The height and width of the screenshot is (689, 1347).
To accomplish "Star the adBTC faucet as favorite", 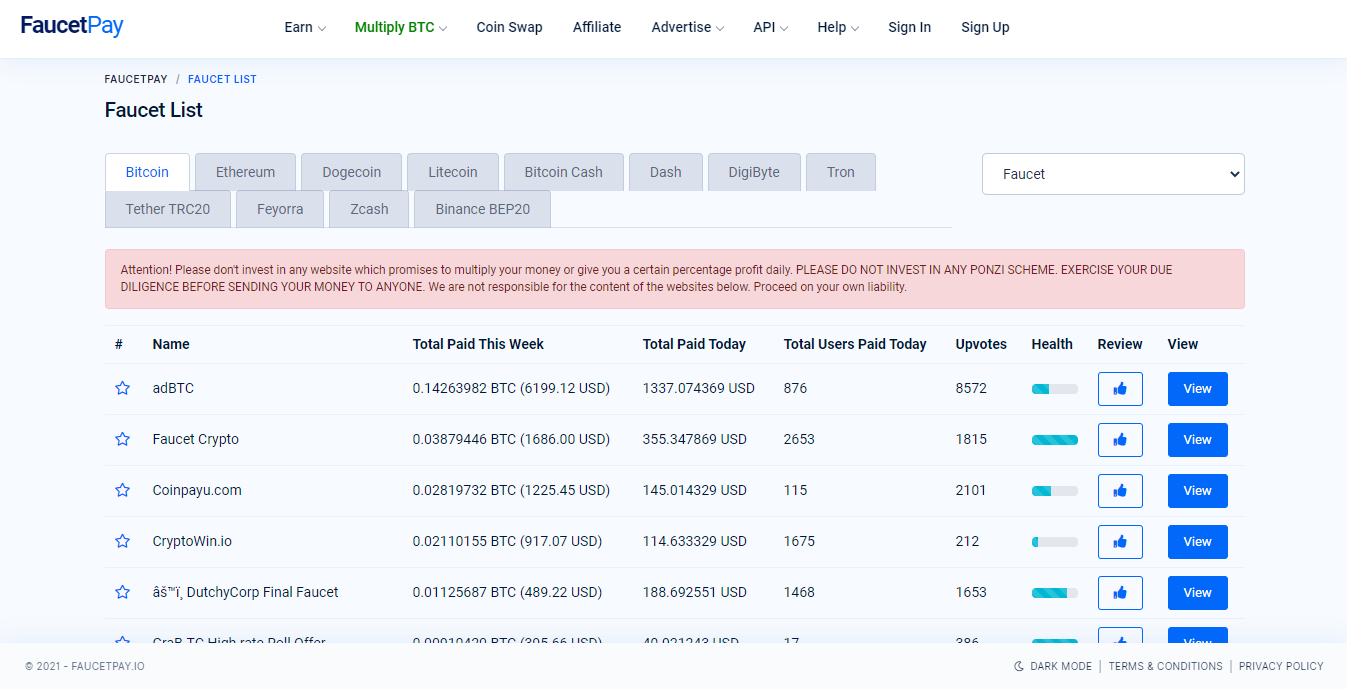I will click(x=122, y=388).
